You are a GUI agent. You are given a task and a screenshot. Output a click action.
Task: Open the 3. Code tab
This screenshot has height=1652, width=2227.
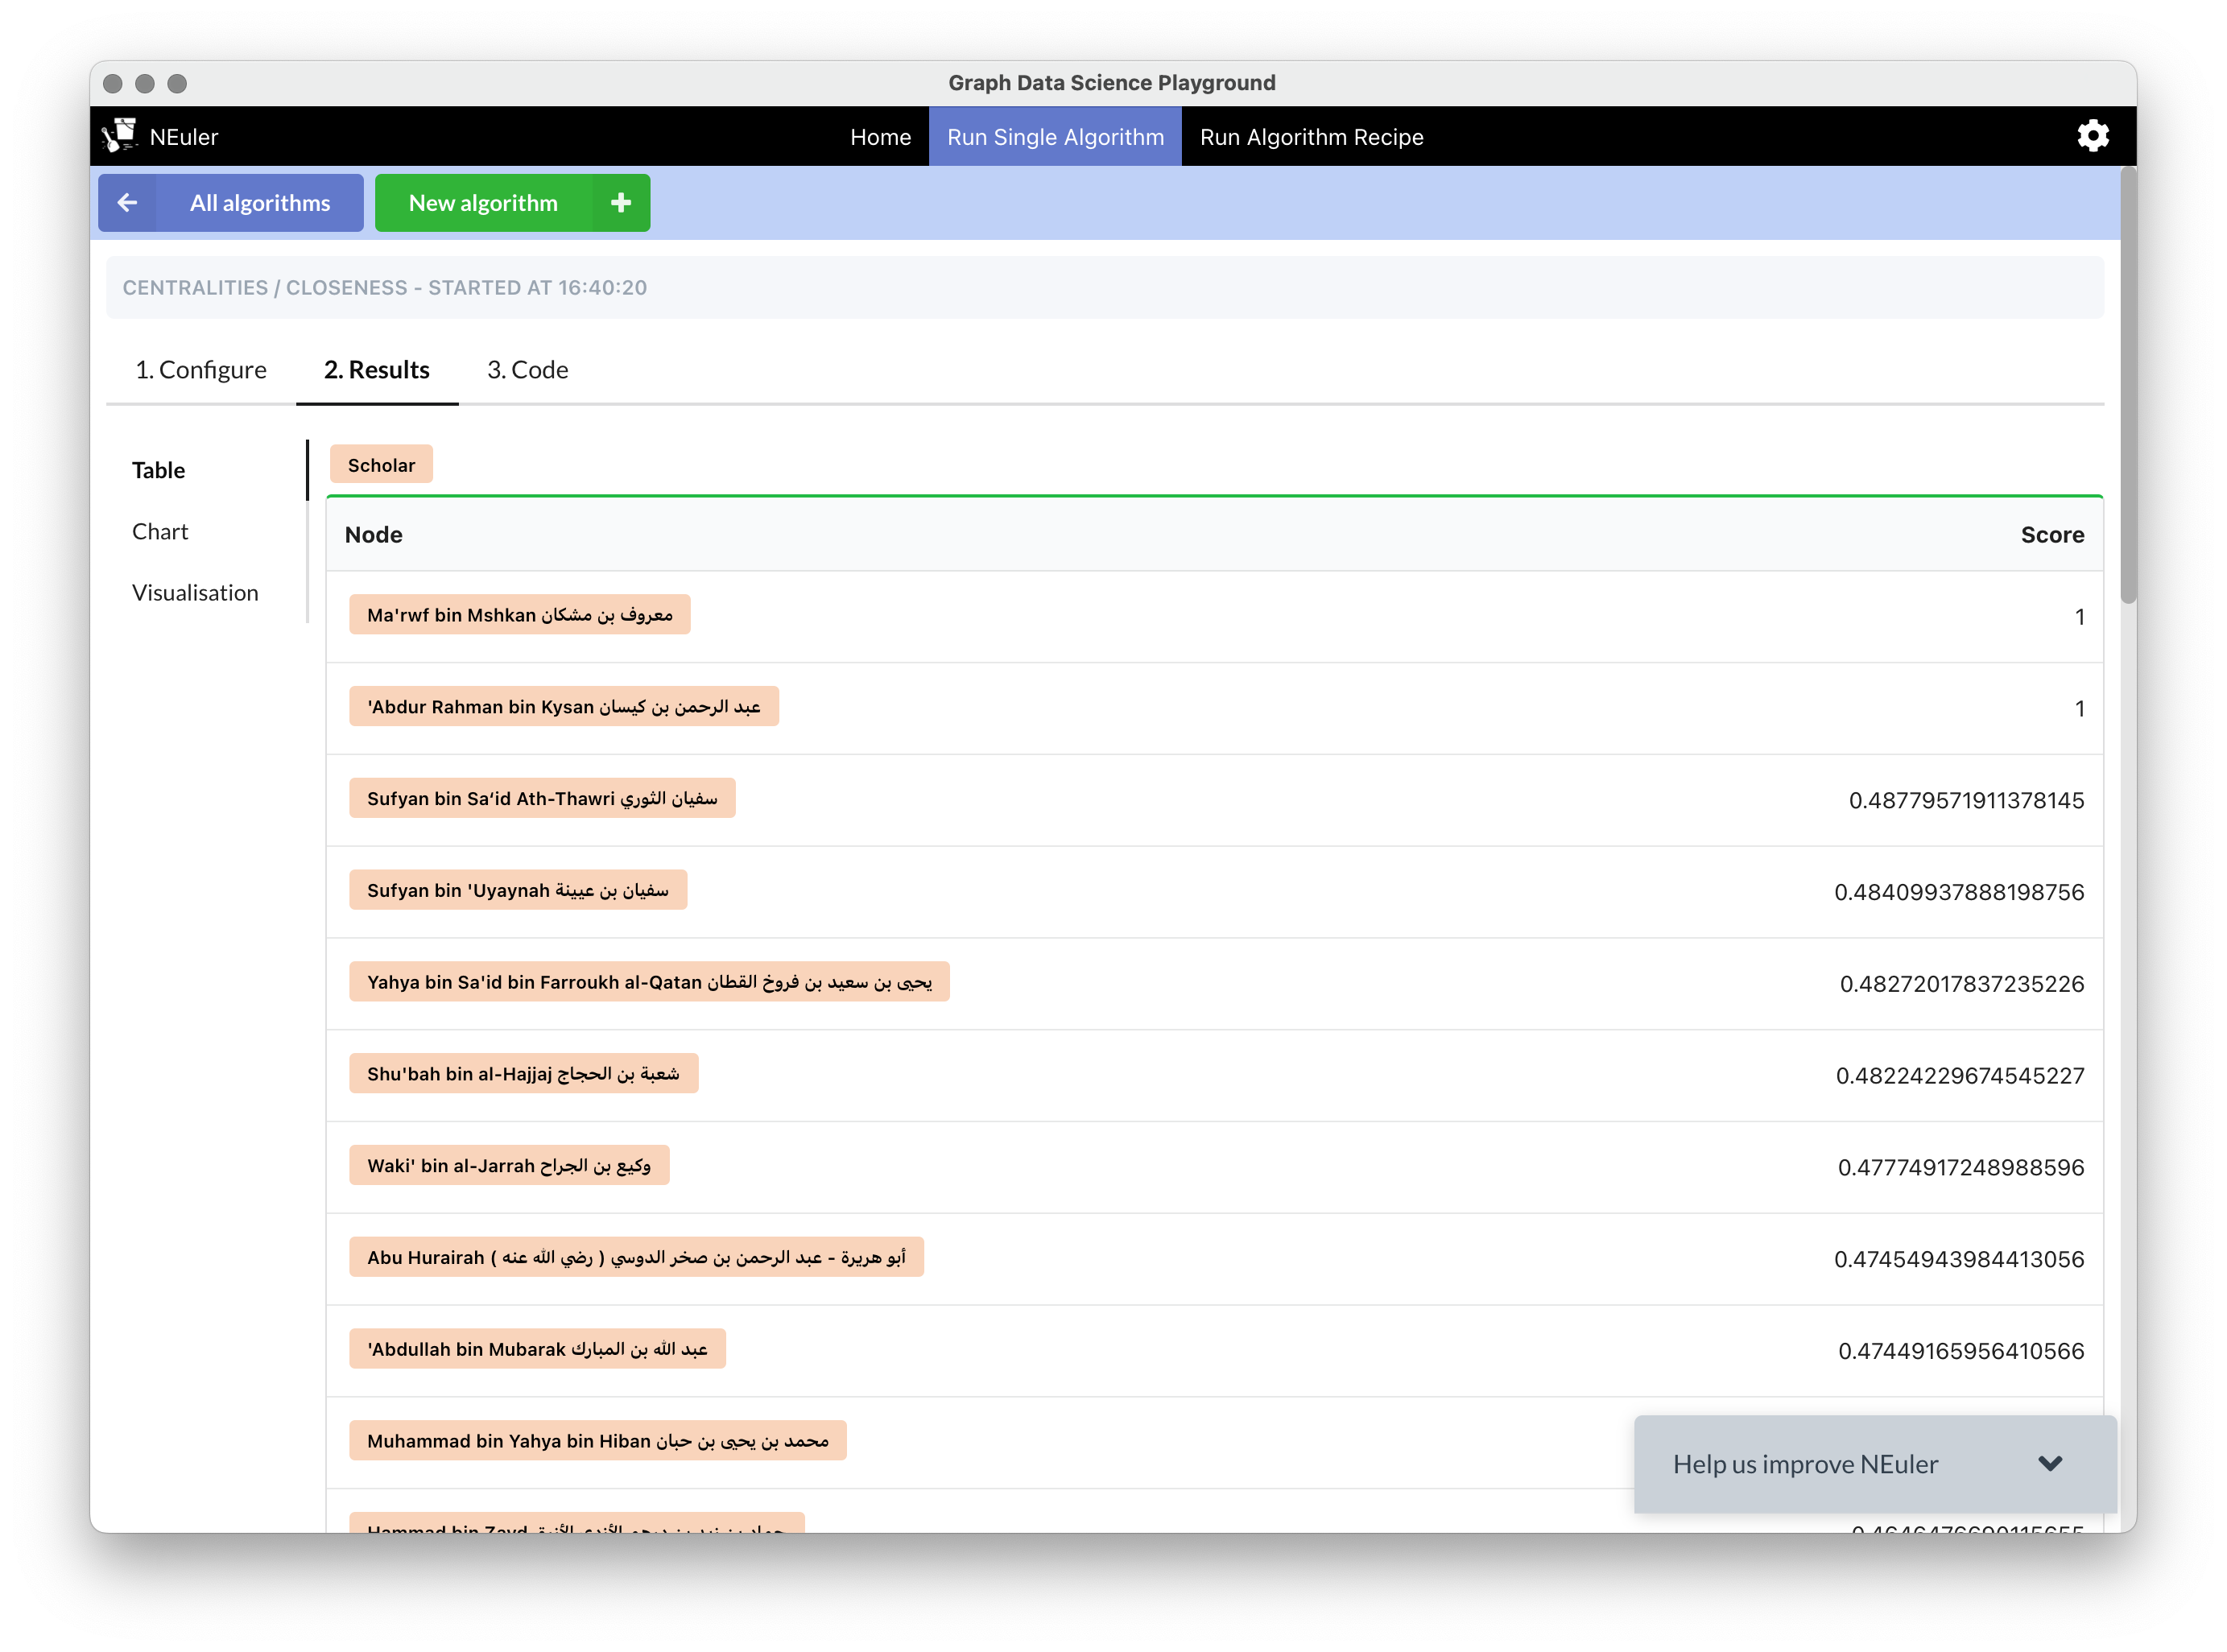pos(527,370)
